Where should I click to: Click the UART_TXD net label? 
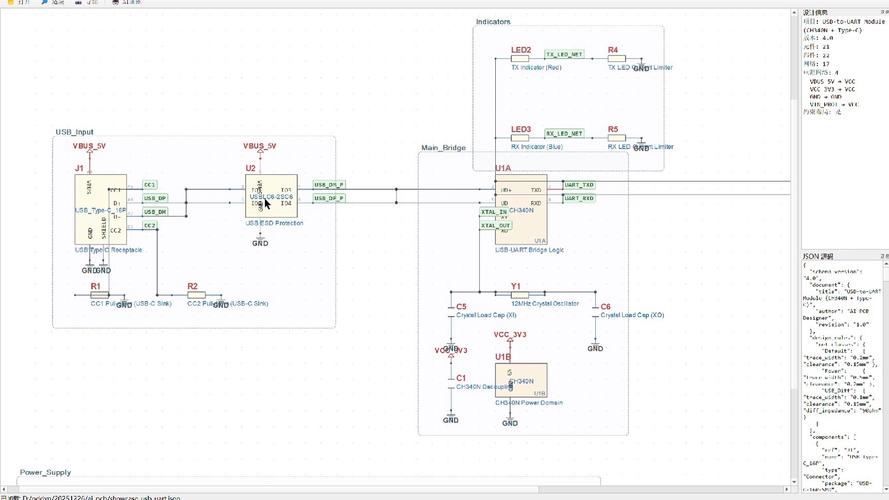(x=579, y=185)
